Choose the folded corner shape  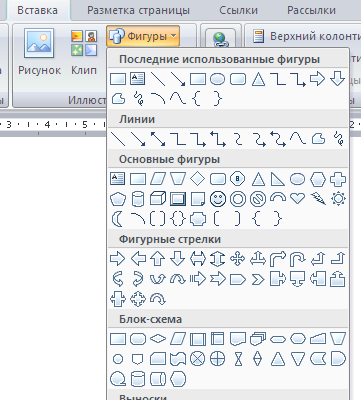point(198,199)
